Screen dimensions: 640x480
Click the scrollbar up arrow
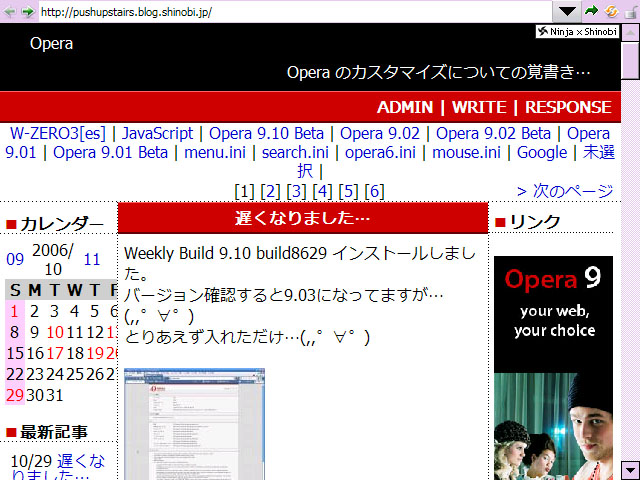[630, 32]
